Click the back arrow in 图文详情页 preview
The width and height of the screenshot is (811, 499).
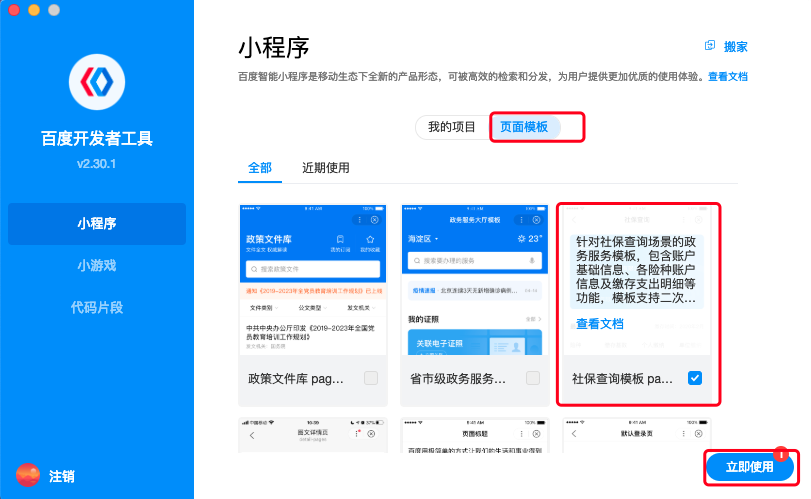click(252, 436)
